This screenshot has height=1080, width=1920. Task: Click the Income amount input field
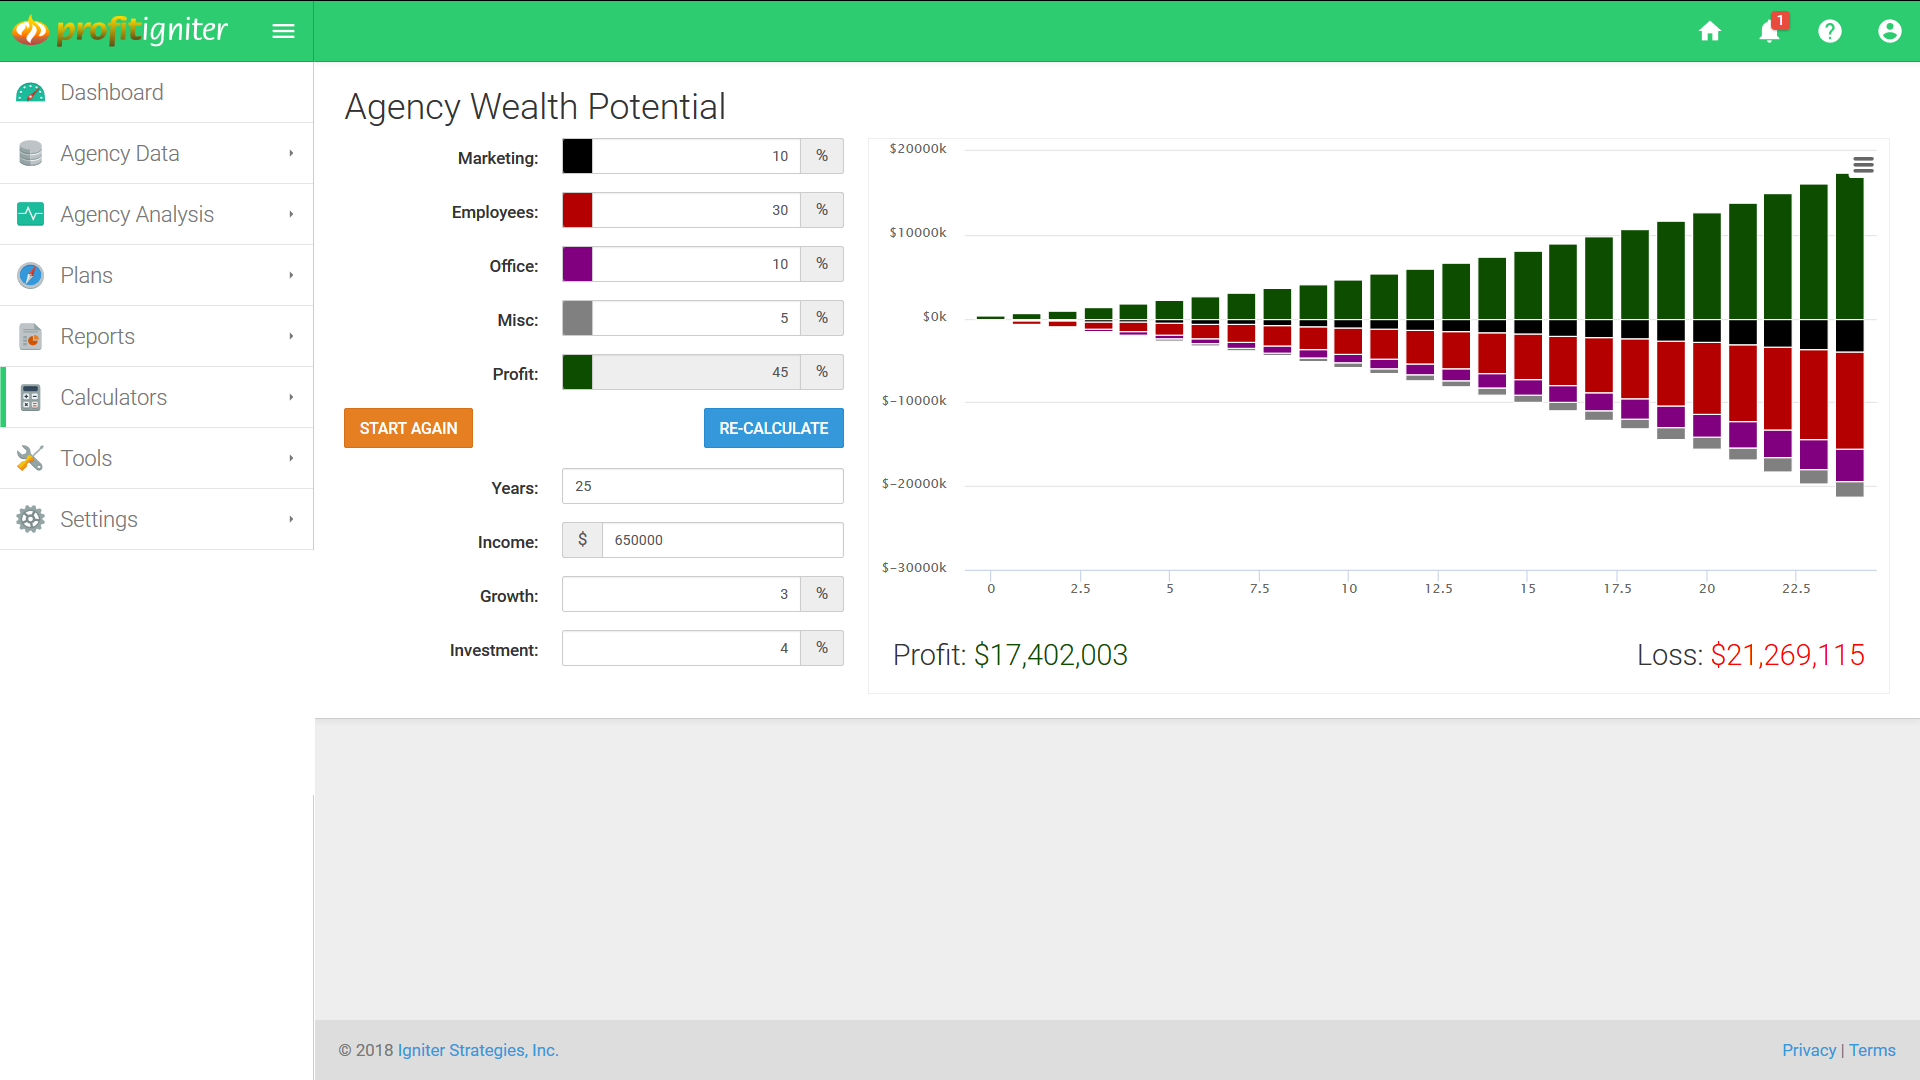pyautogui.click(x=722, y=540)
